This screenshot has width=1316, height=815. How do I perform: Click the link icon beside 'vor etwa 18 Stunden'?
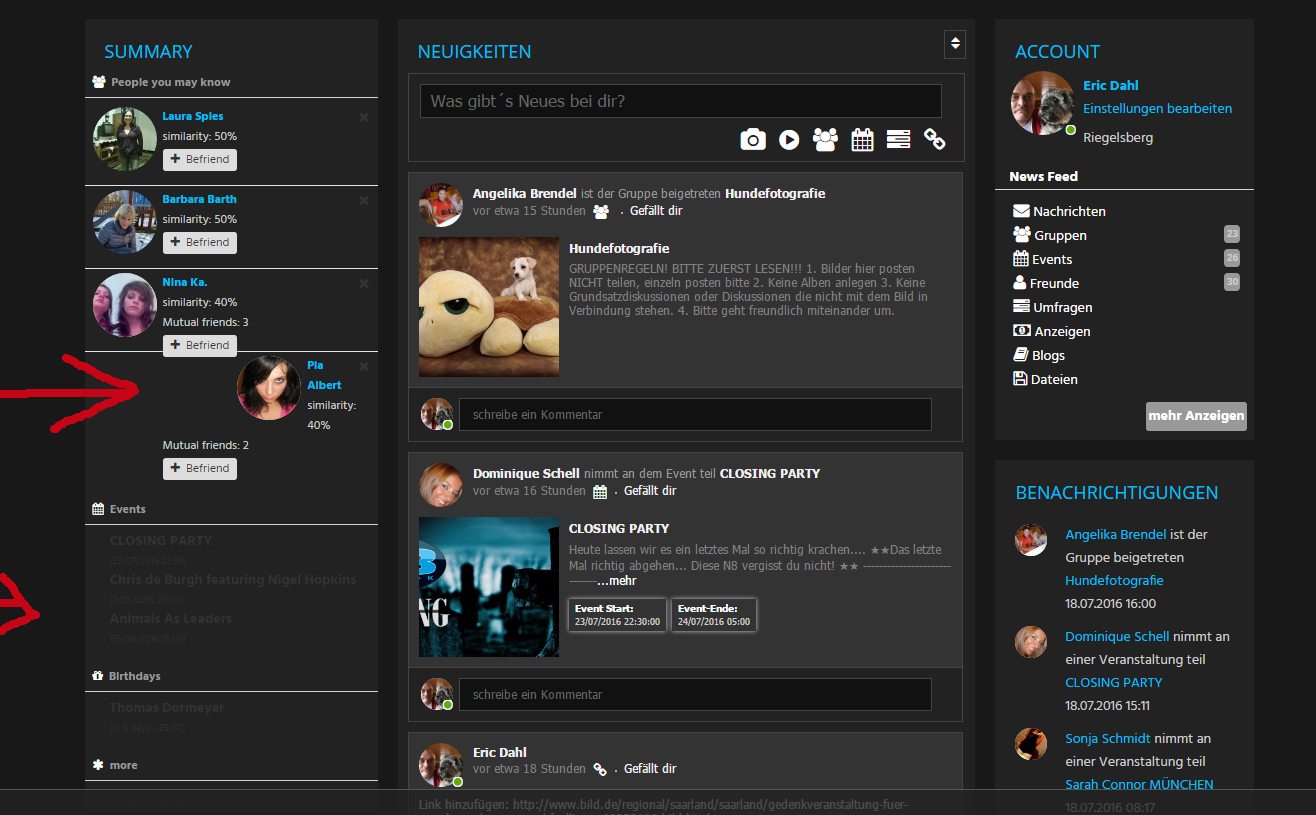[x=600, y=770]
